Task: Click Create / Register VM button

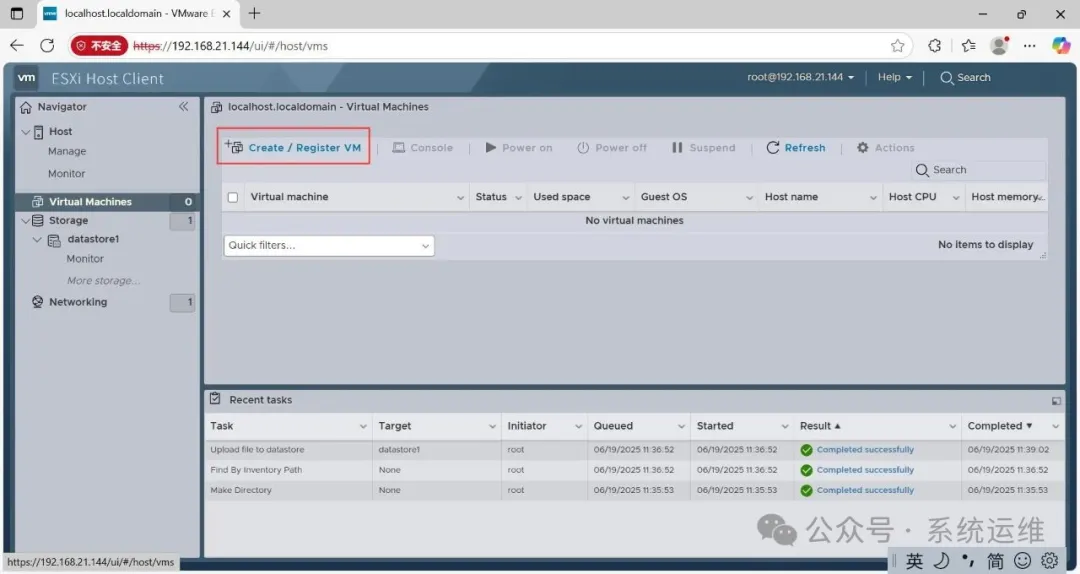Action: [x=293, y=147]
